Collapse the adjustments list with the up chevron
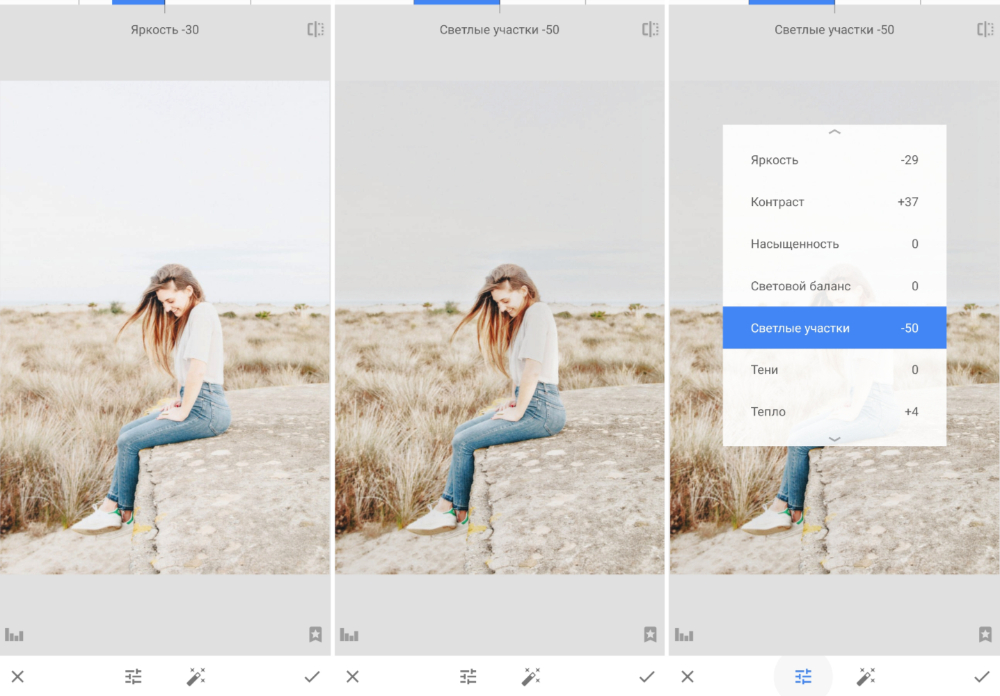Image resolution: width=1000 pixels, height=696 pixels. (834, 132)
